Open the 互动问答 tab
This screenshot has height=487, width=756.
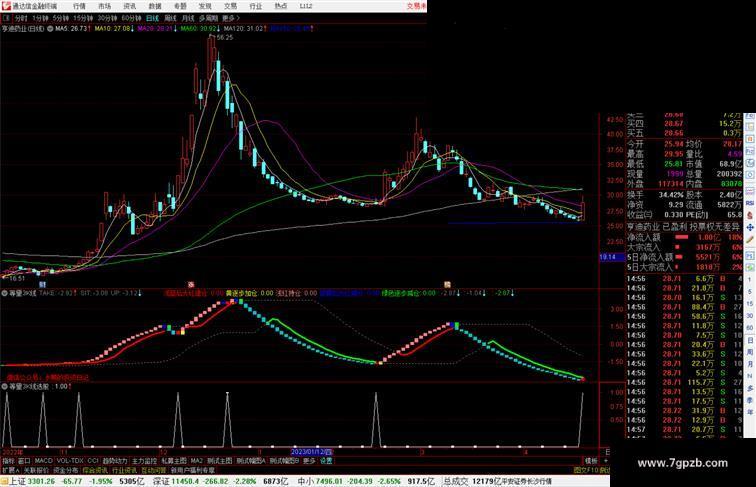153,470
